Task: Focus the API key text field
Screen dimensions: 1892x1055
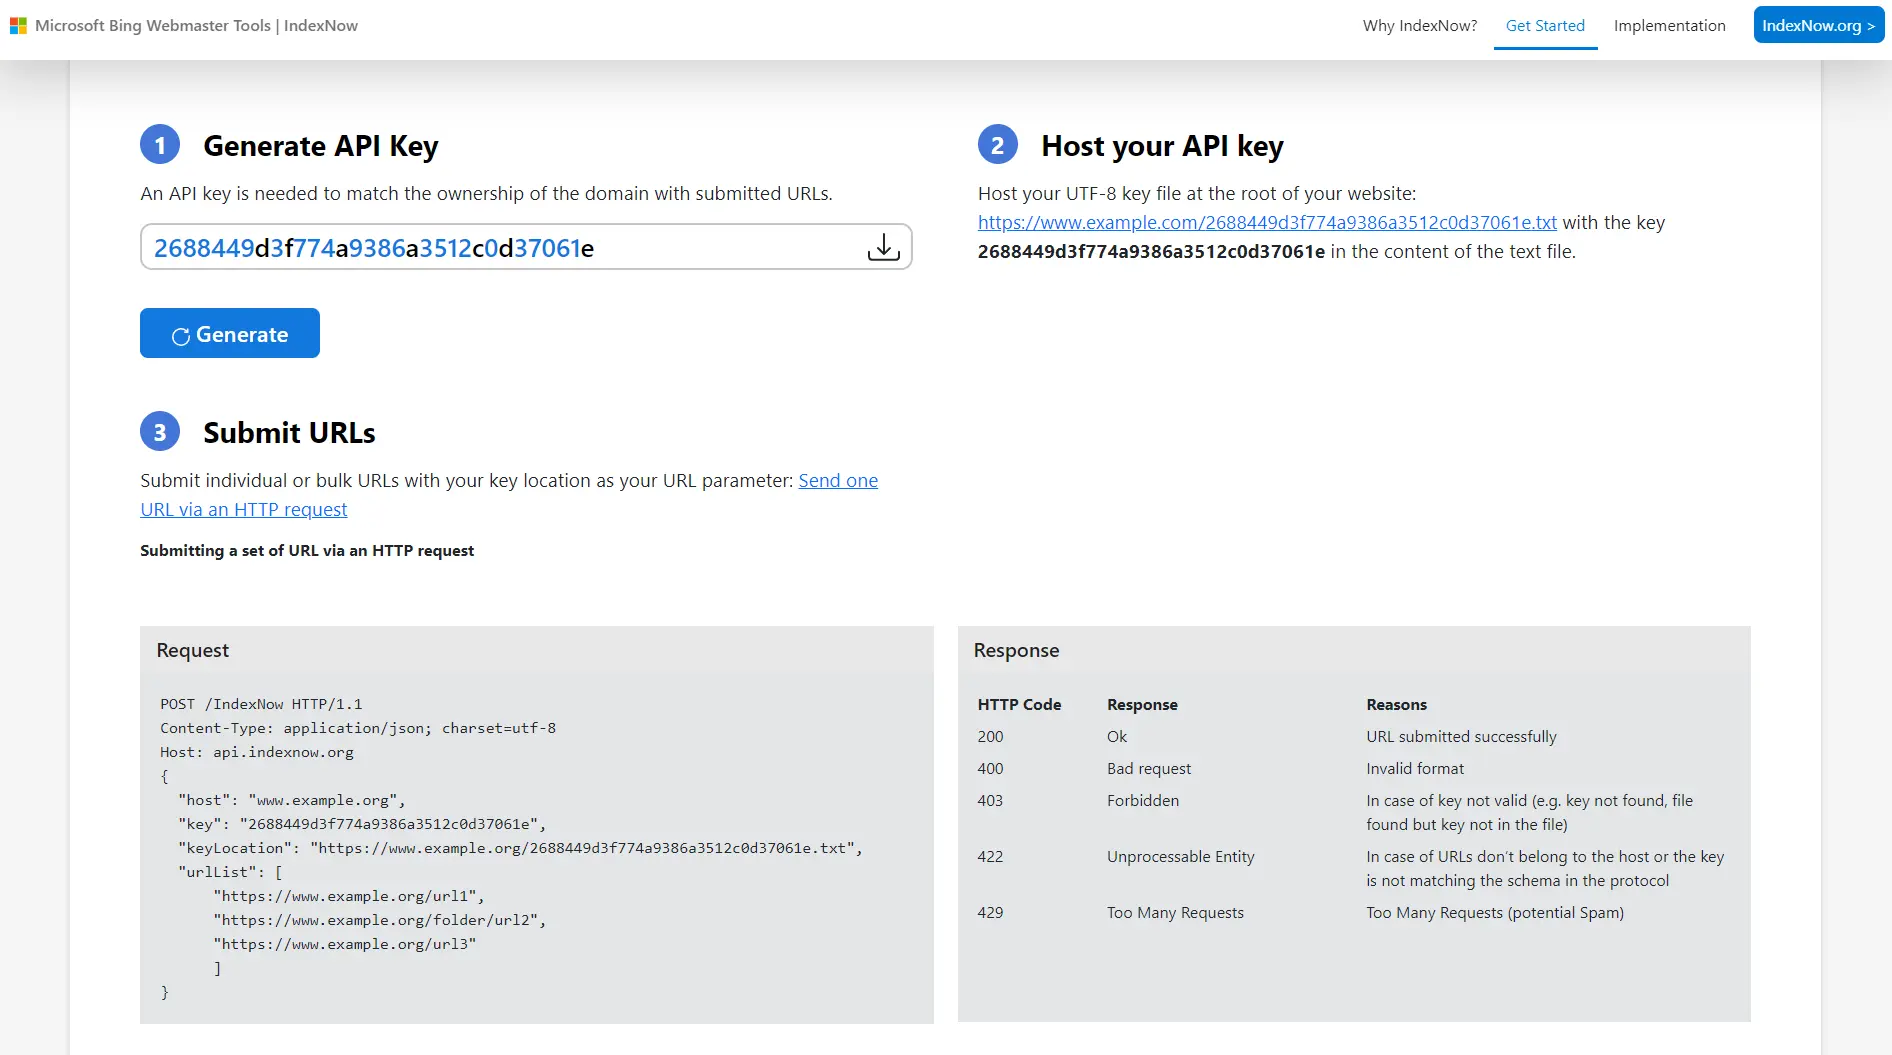Action: coord(500,248)
